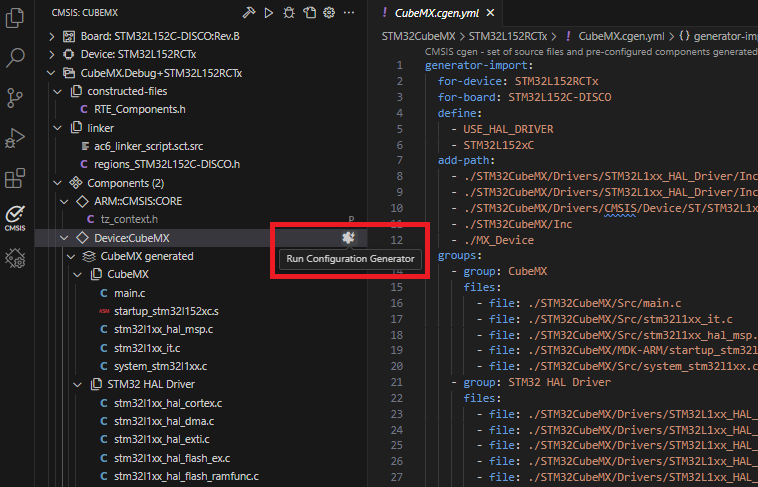The width and height of the screenshot is (758, 487).
Task: Click the CMSIS: CUBEMX panel title
Action: tap(85, 13)
